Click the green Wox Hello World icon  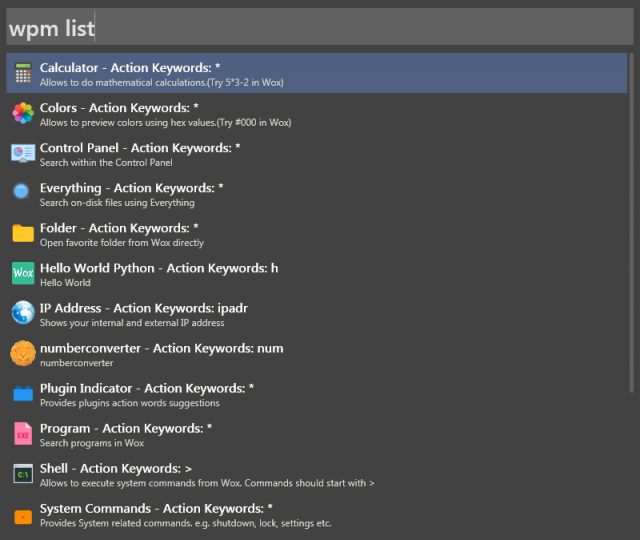click(22, 273)
